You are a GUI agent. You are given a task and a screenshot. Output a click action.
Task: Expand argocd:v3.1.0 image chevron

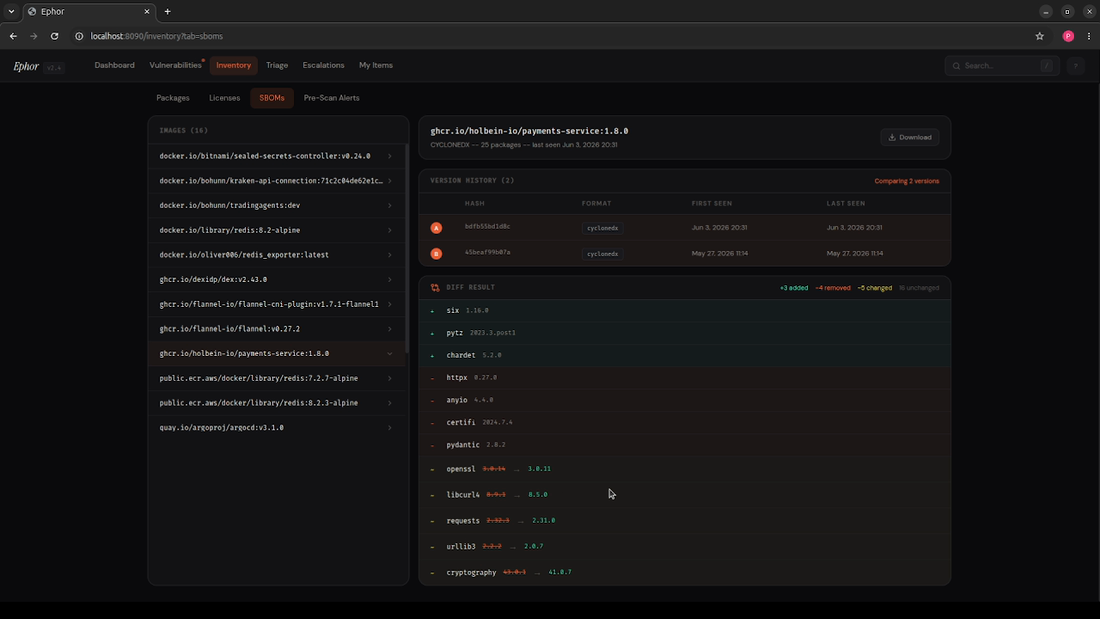coord(390,427)
